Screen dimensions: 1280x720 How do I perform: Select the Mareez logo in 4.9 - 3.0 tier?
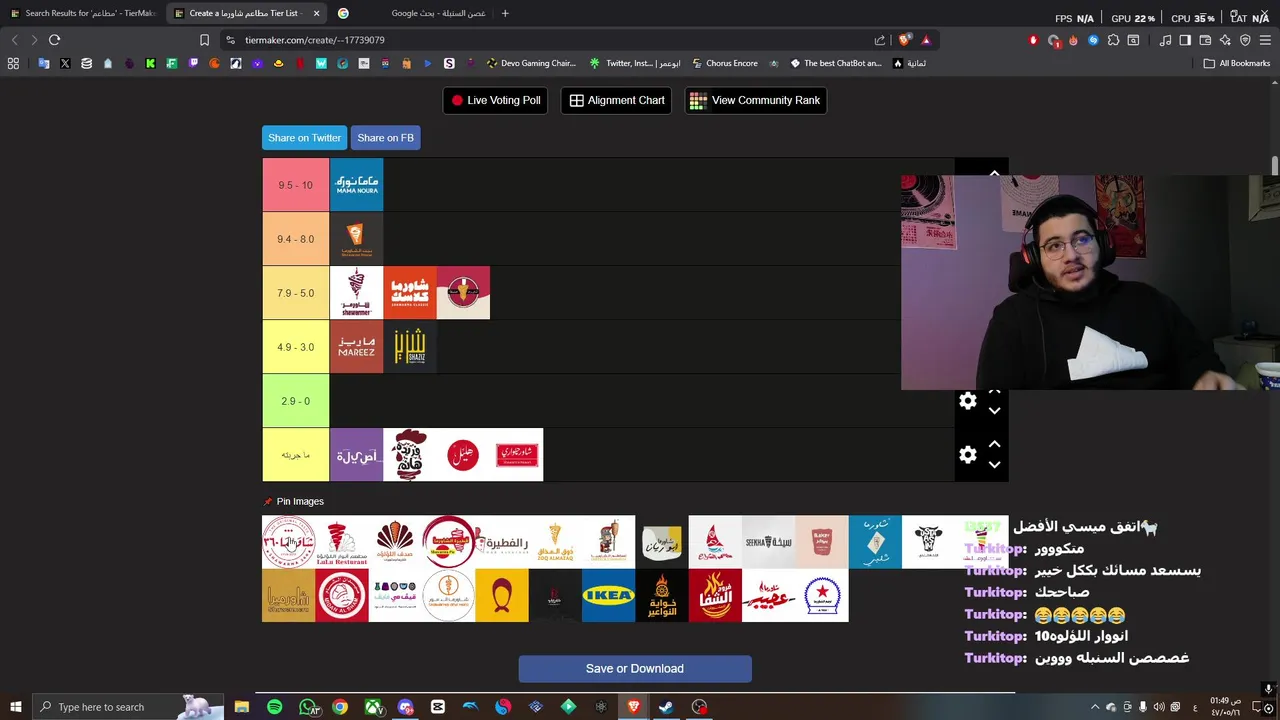tap(356, 347)
